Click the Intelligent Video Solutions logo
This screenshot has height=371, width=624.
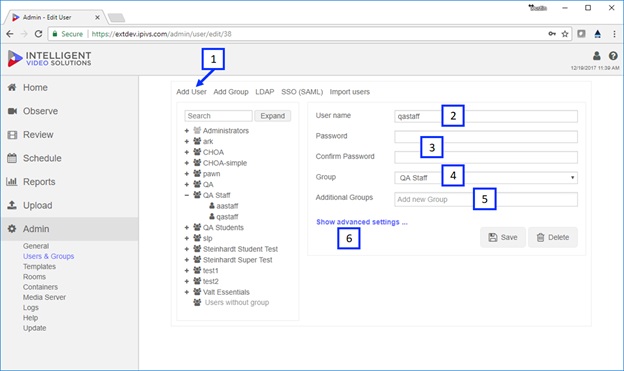point(49,59)
